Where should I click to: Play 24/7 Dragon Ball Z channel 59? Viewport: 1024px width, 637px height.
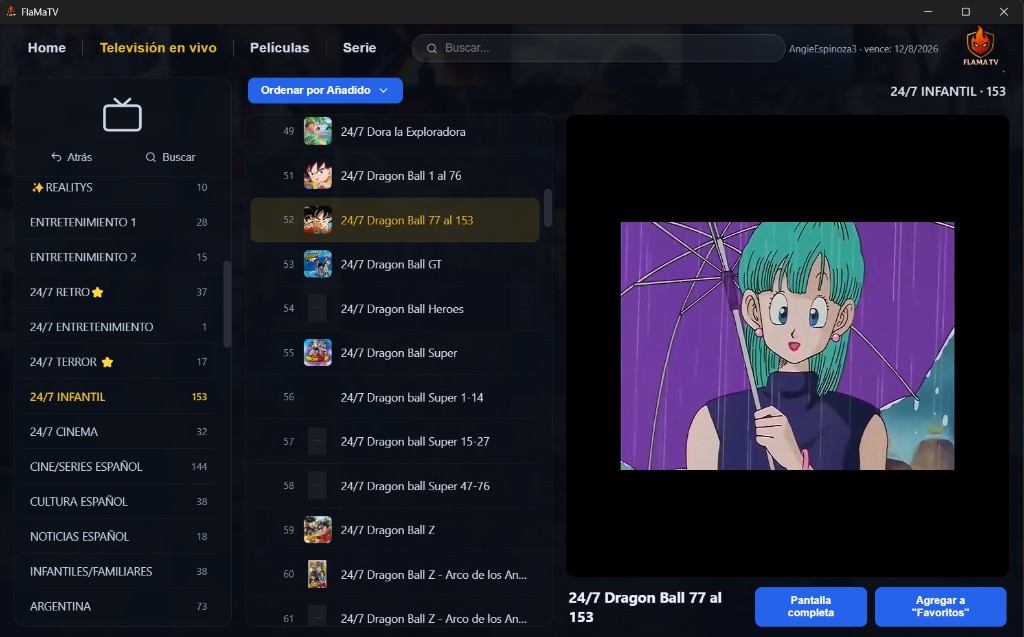tap(395, 530)
